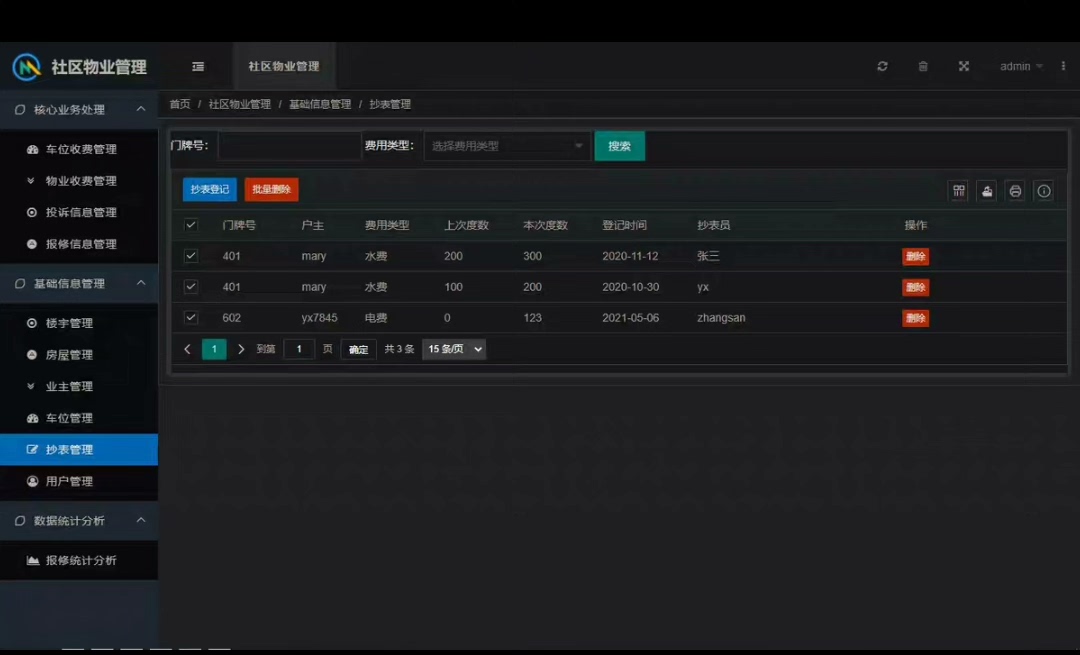Image resolution: width=1080 pixels, height=655 pixels.
Task: Uncheck the row for door 602
Action: [x=191, y=318]
